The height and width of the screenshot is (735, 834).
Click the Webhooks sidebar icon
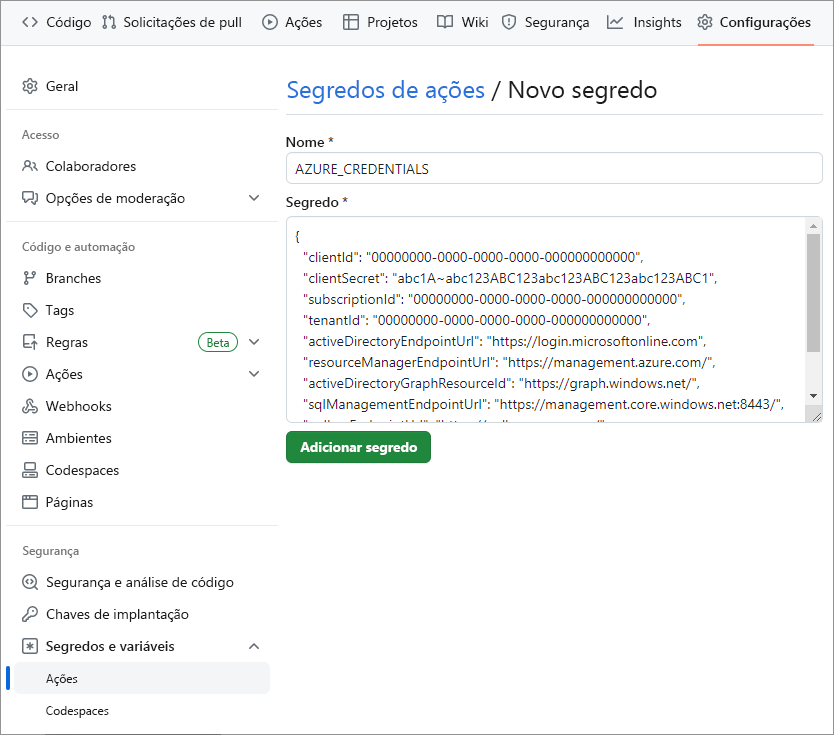pos(30,406)
